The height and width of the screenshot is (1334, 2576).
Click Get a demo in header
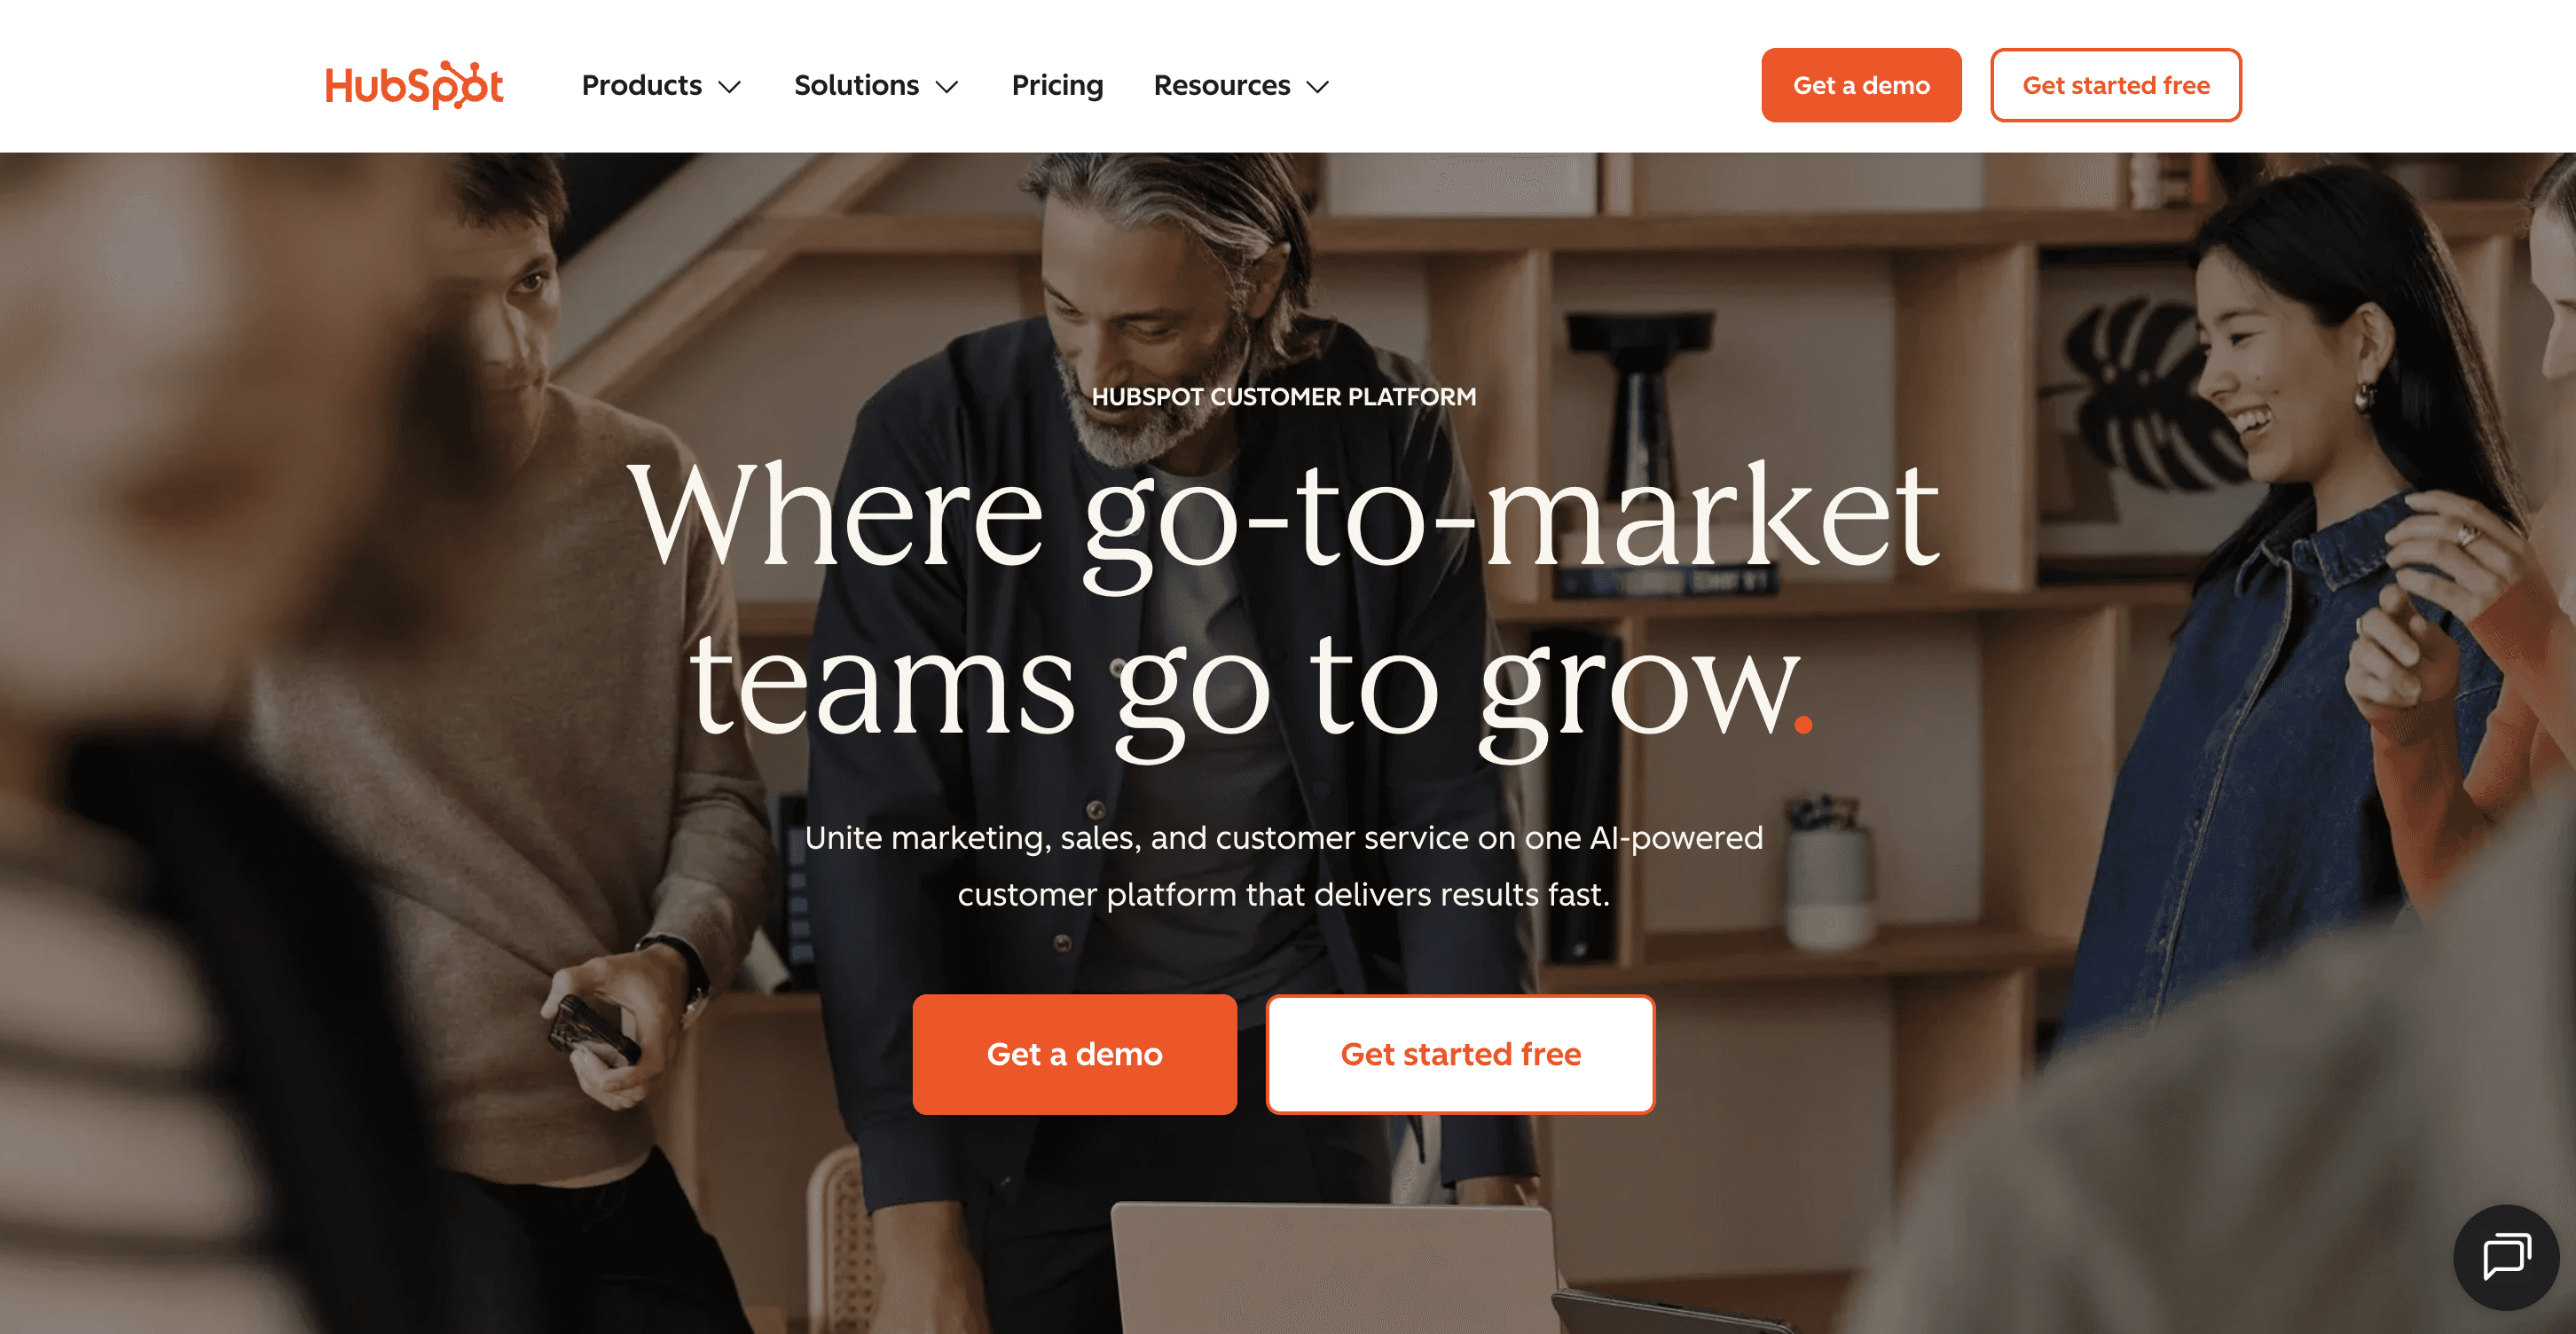click(1861, 85)
